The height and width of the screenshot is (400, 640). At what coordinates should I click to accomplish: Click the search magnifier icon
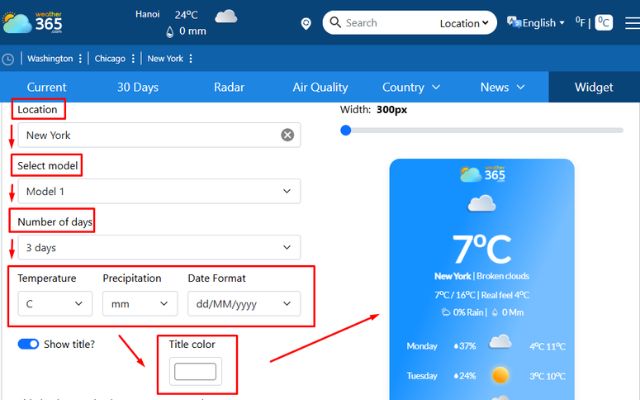[x=335, y=22]
